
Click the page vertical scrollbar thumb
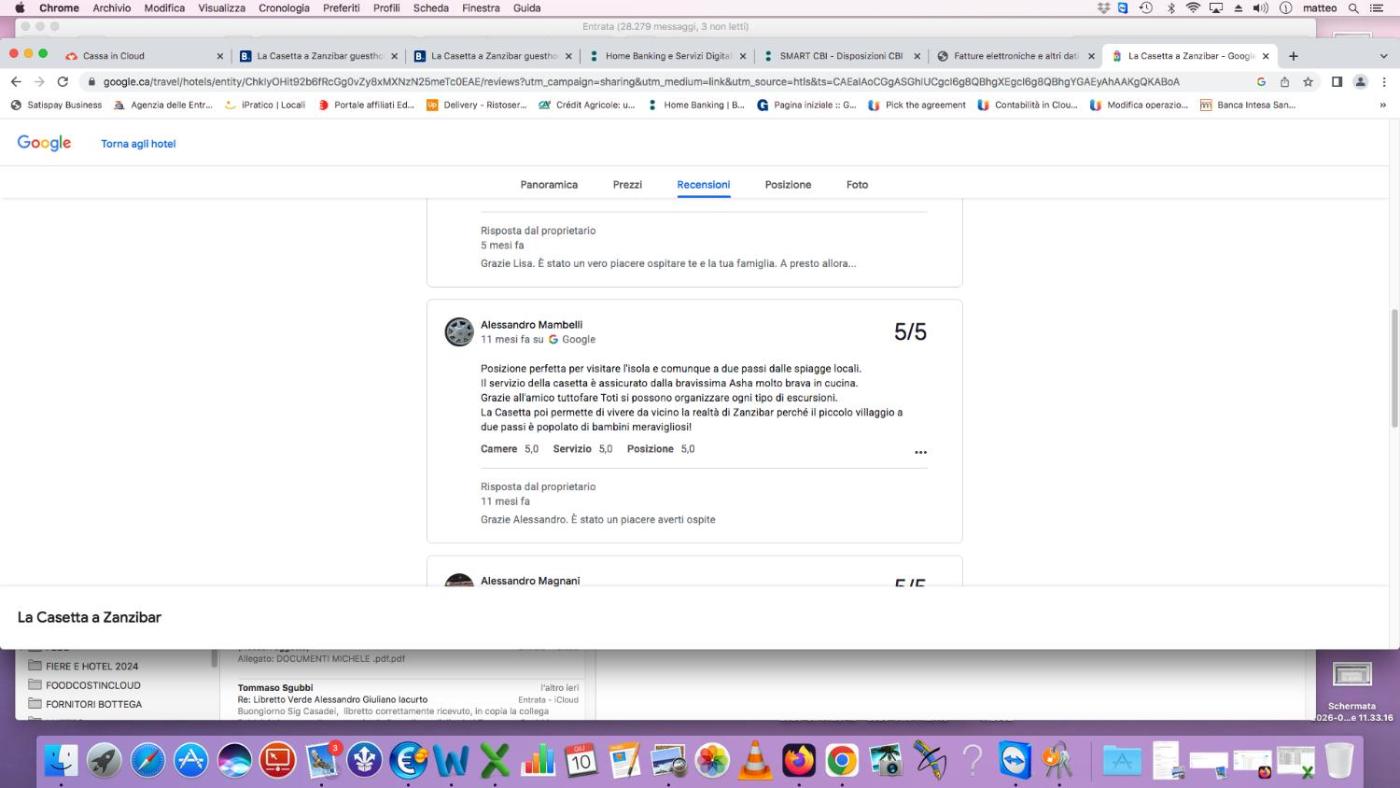point(1394,368)
